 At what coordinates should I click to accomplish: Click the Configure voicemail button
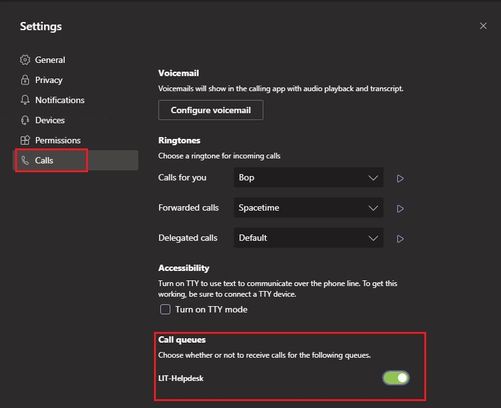pos(211,110)
